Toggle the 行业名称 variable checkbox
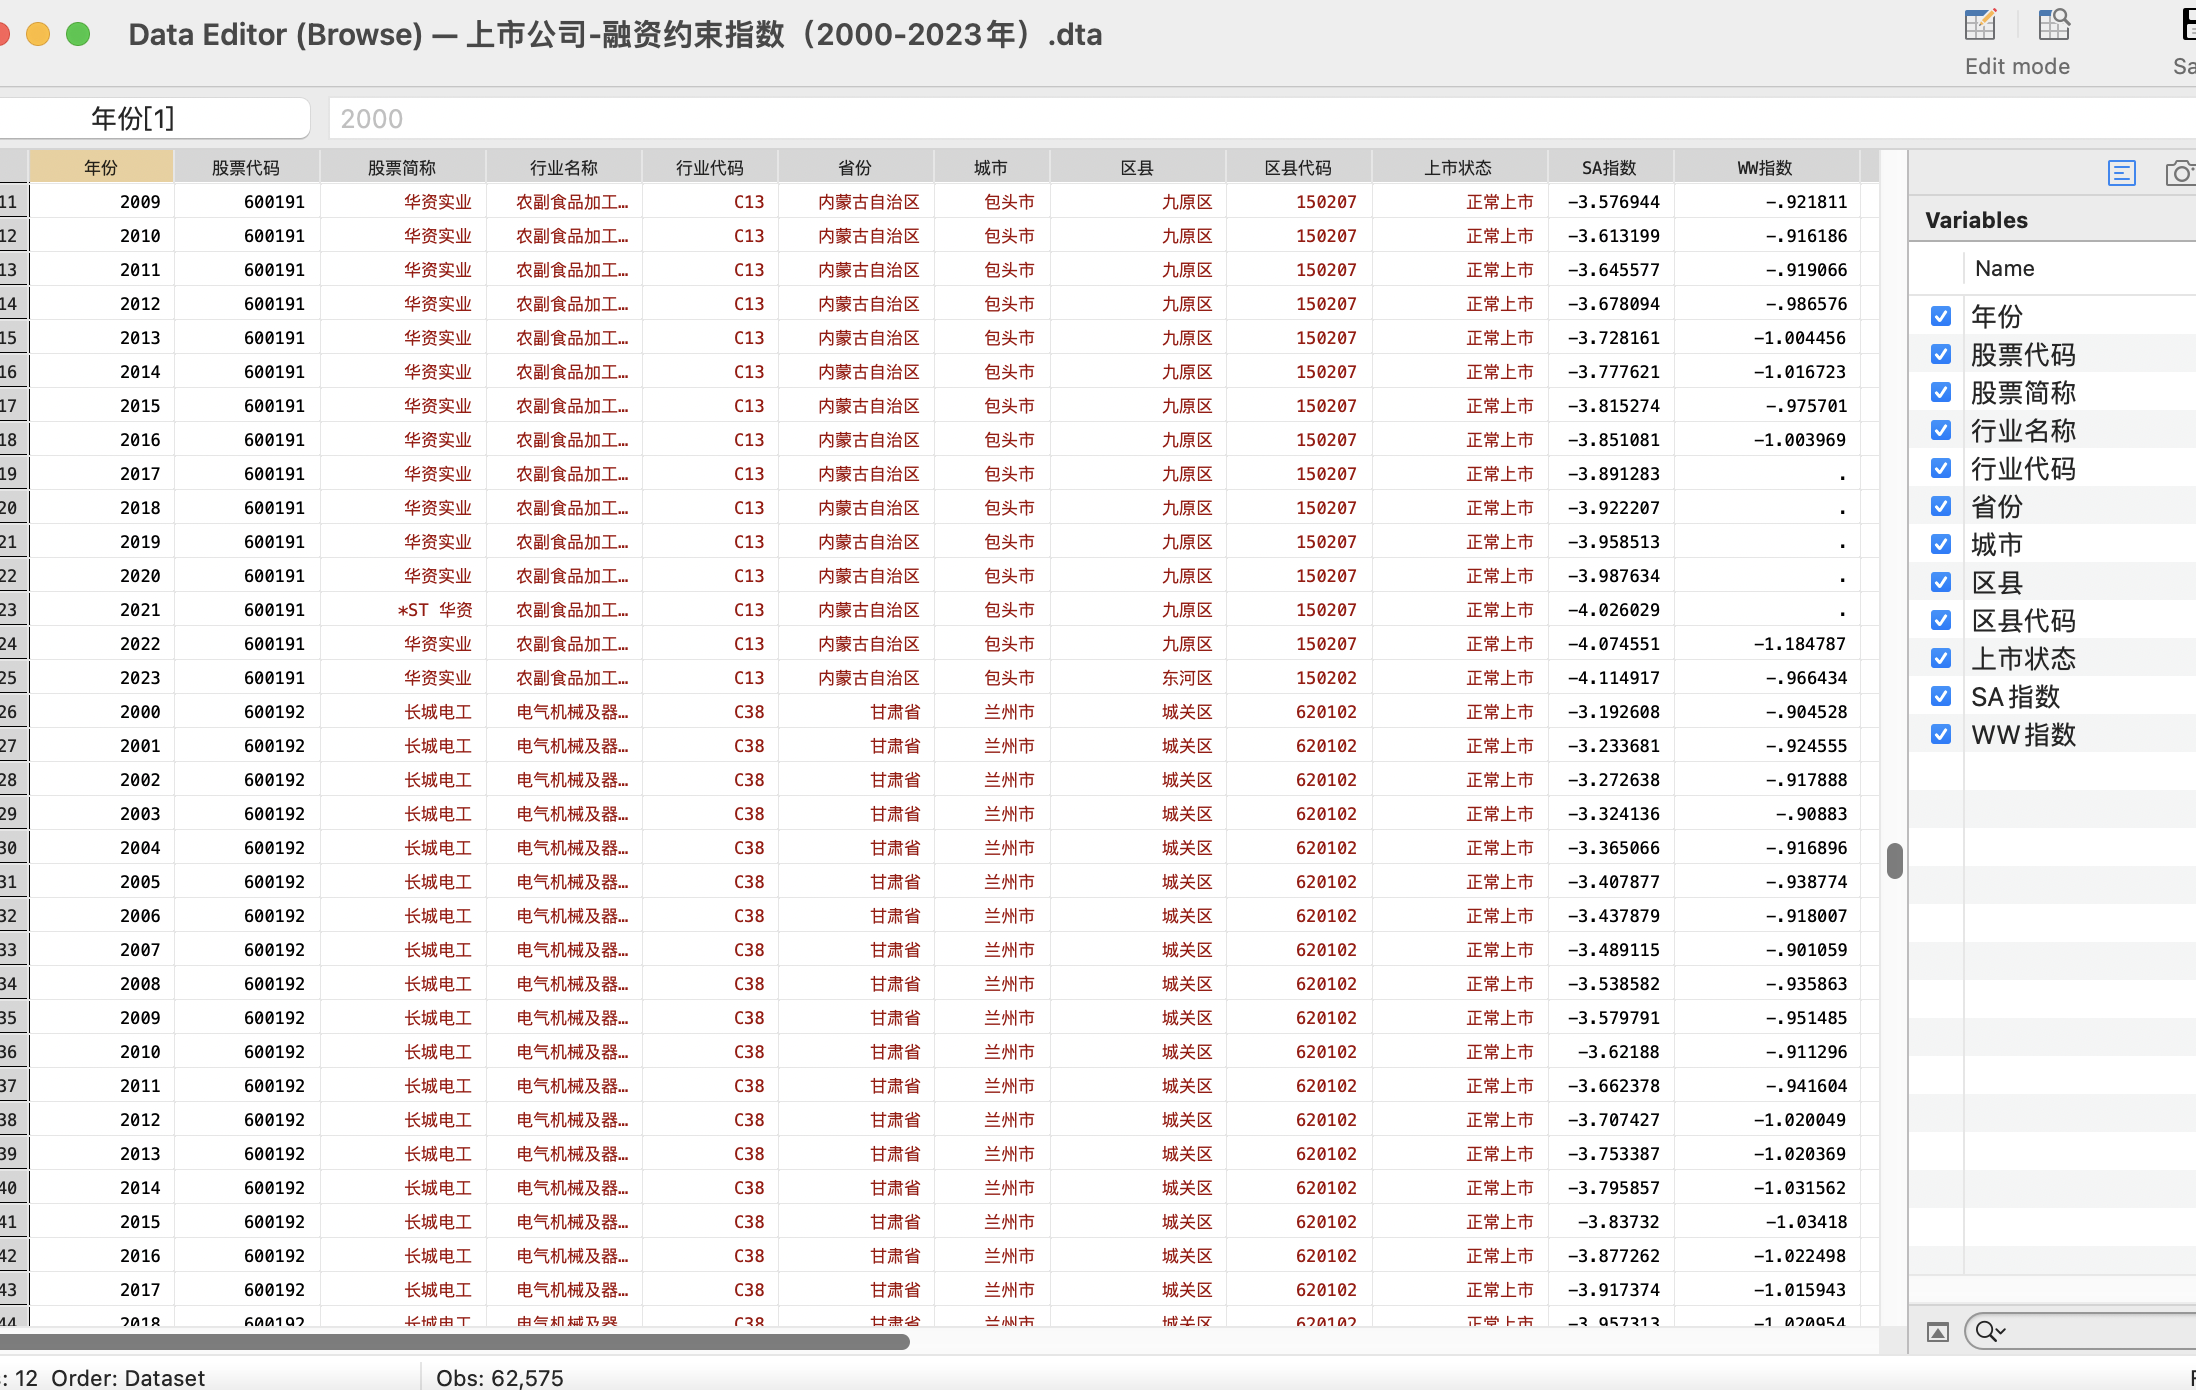Image resolution: width=2196 pixels, height=1390 pixels. pos(1941,431)
